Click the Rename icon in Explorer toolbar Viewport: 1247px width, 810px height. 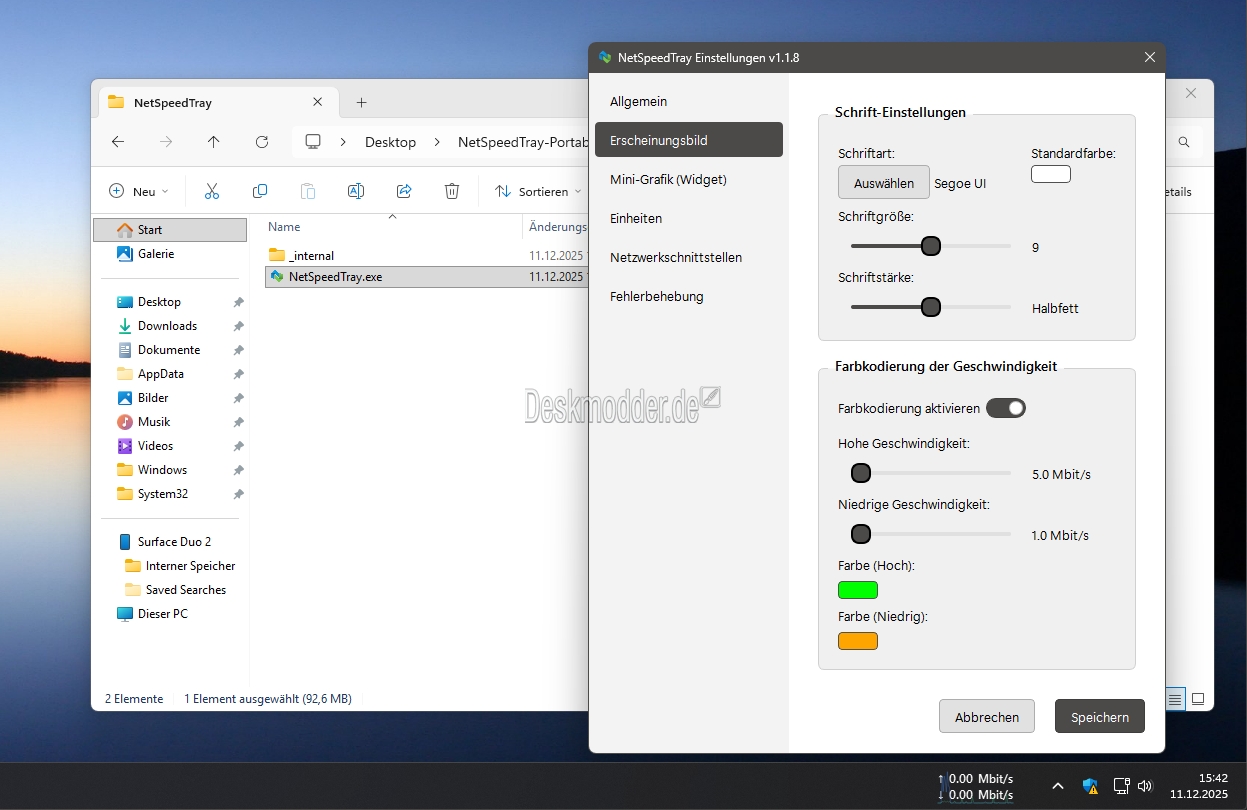pyautogui.click(x=355, y=191)
